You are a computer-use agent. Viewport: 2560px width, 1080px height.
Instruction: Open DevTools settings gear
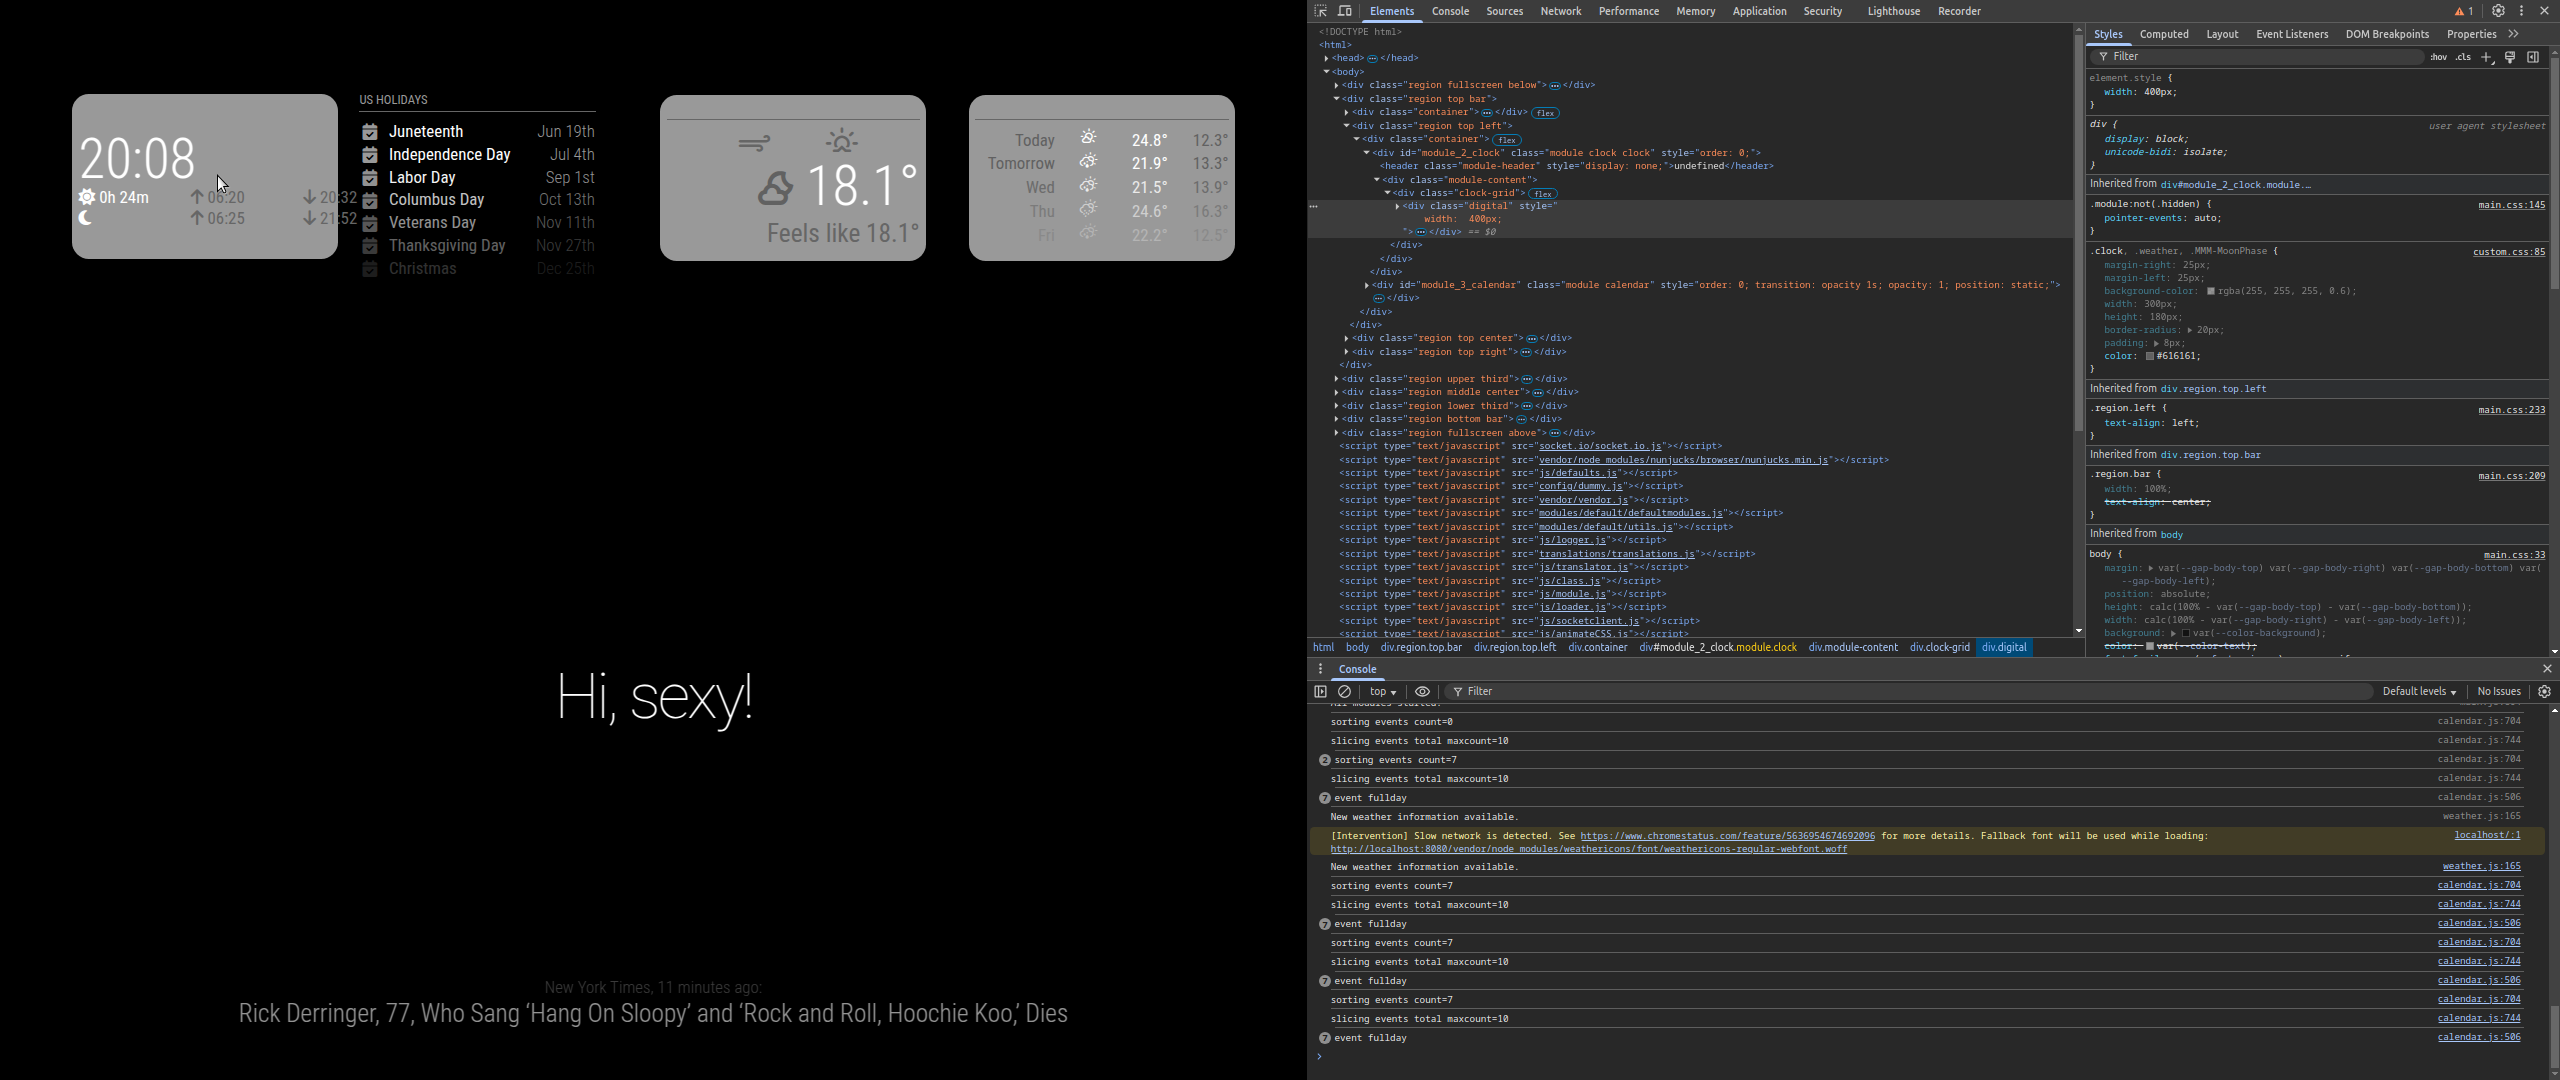click(x=2498, y=11)
